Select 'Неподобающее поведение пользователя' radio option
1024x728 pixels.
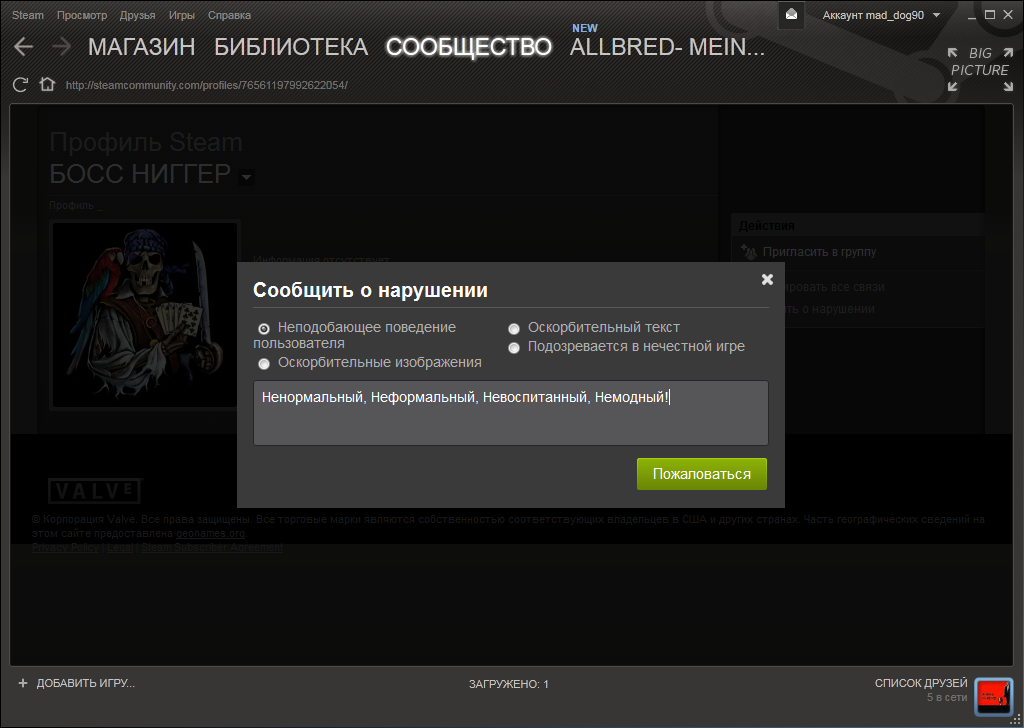coord(264,328)
